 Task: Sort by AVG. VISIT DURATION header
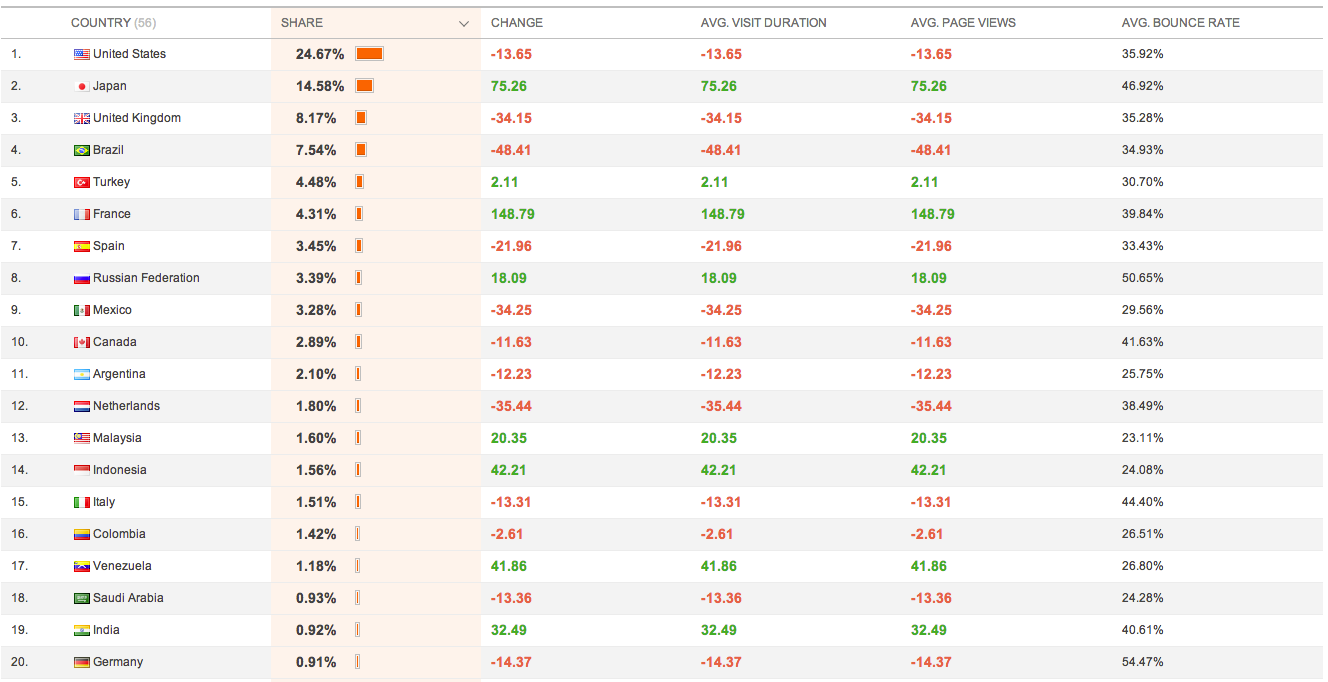tap(764, 22)
